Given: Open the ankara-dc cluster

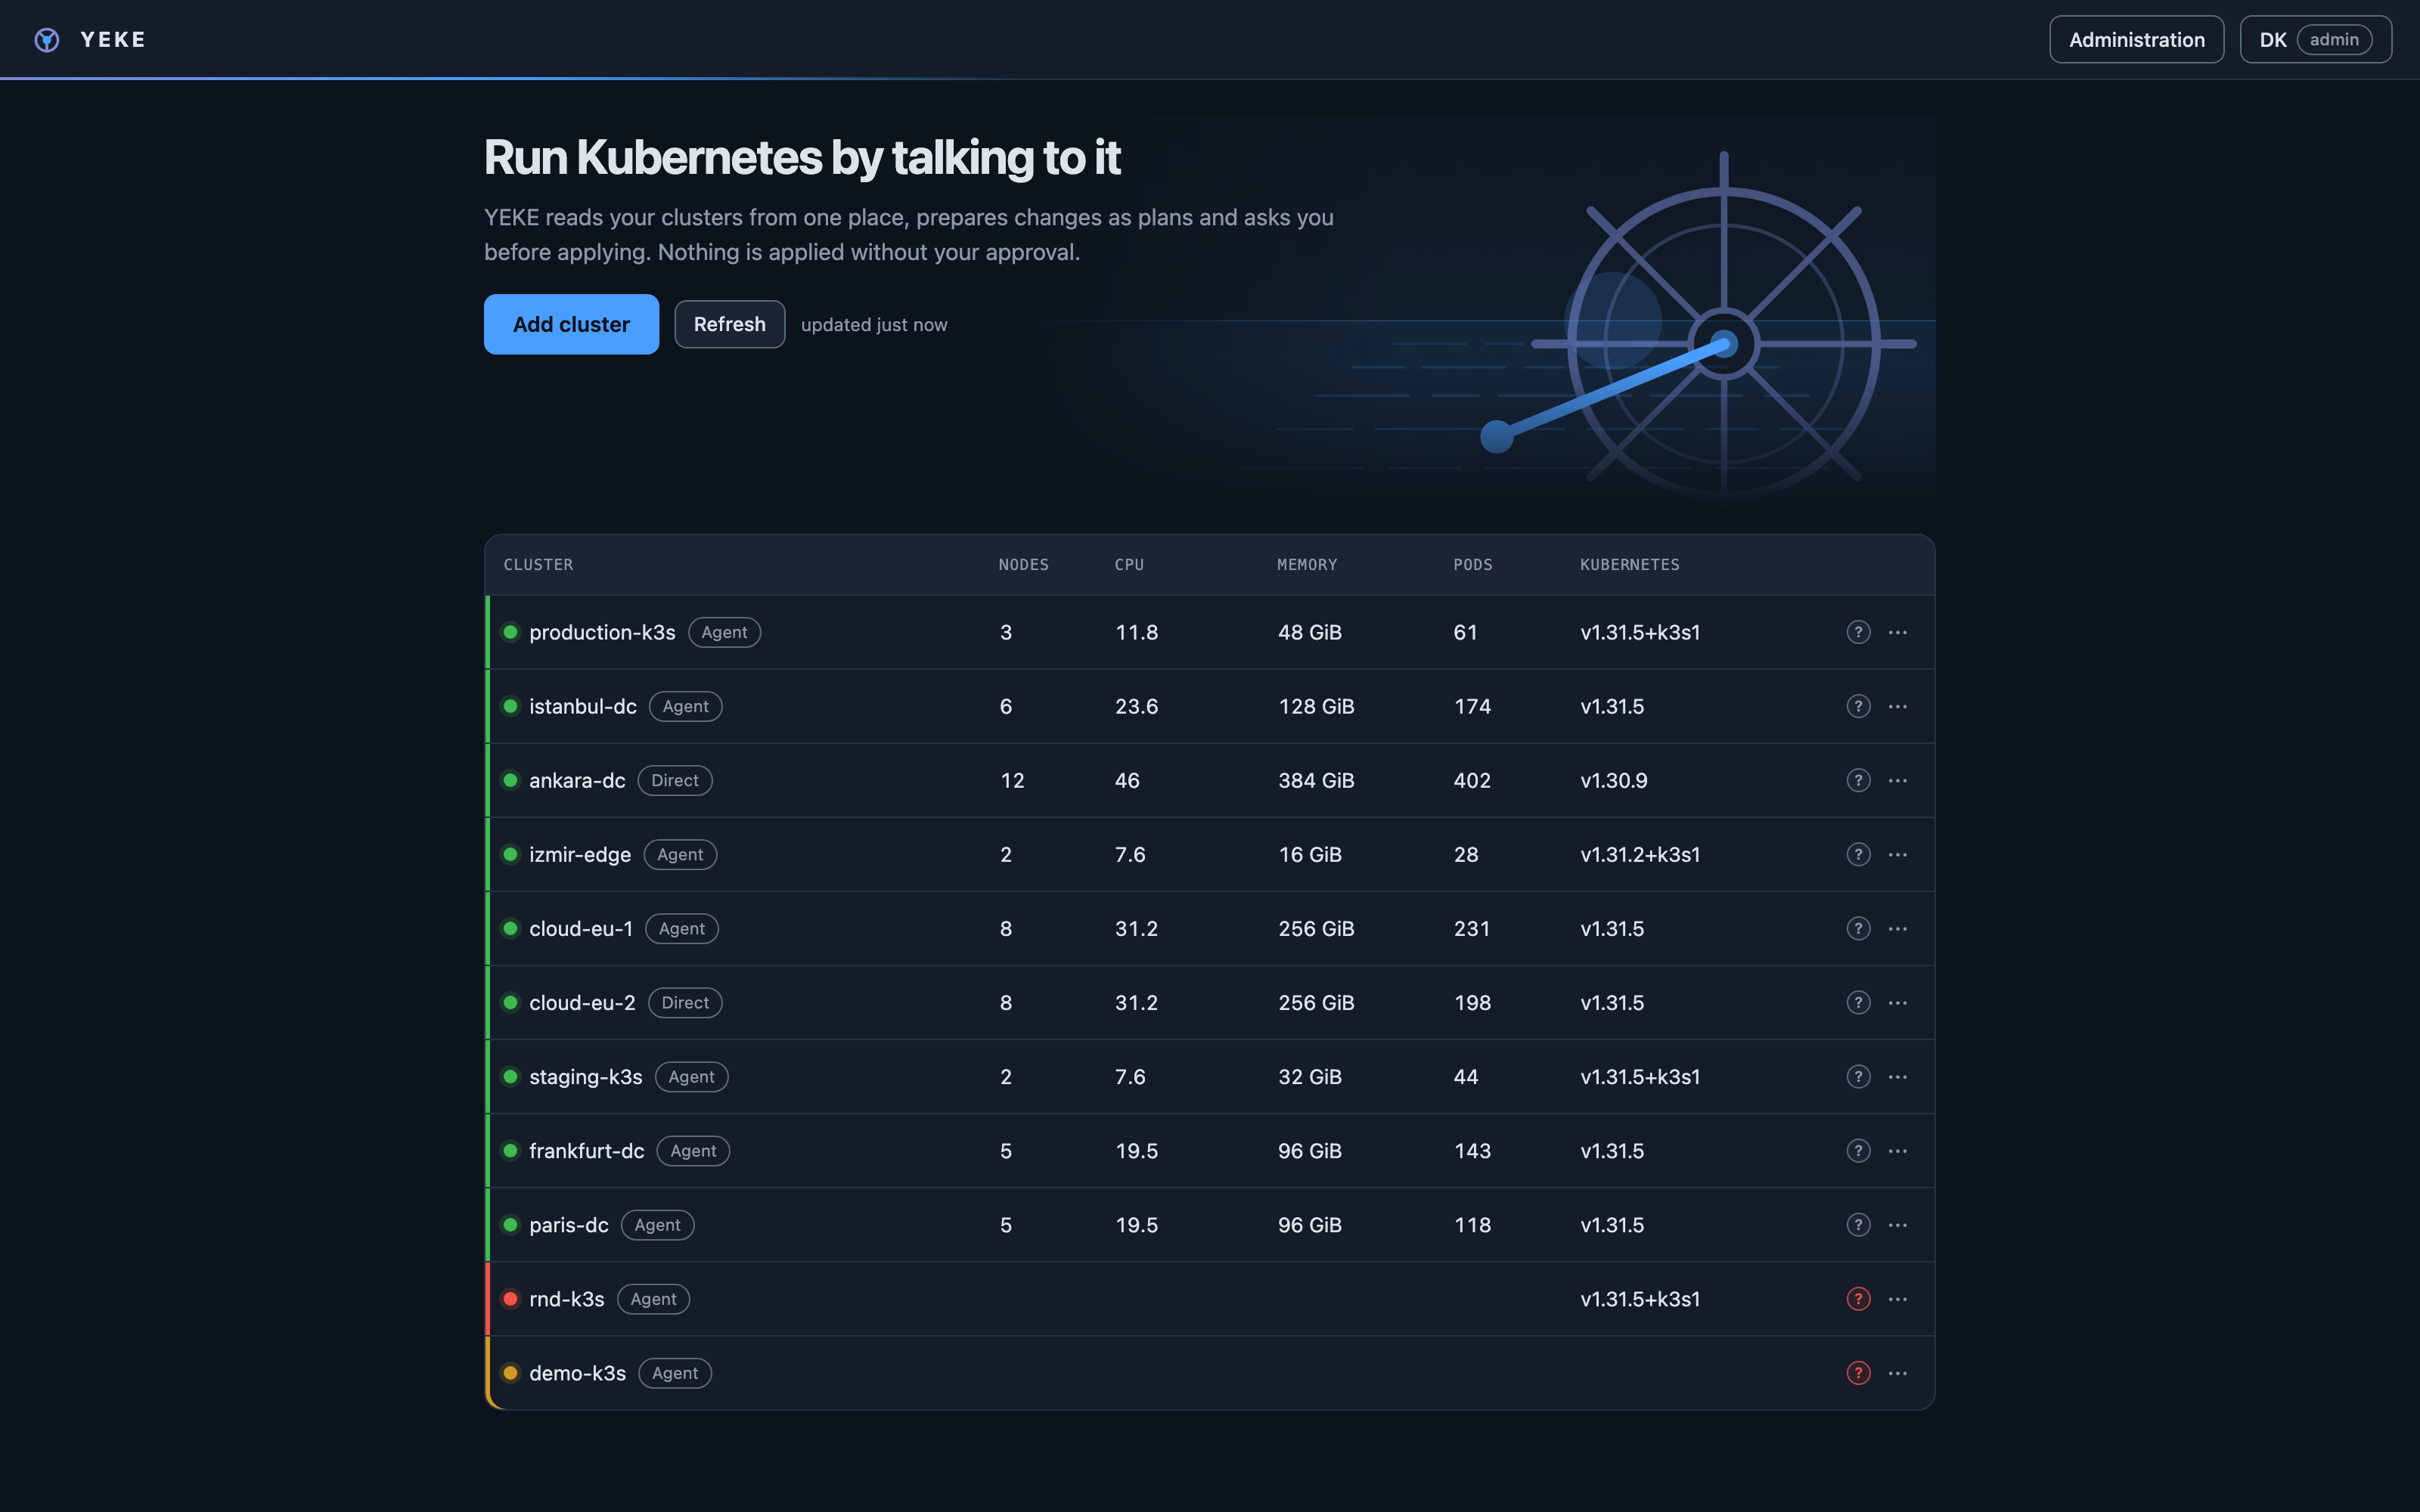Looking at the screenshot, I should click(577, 780).
